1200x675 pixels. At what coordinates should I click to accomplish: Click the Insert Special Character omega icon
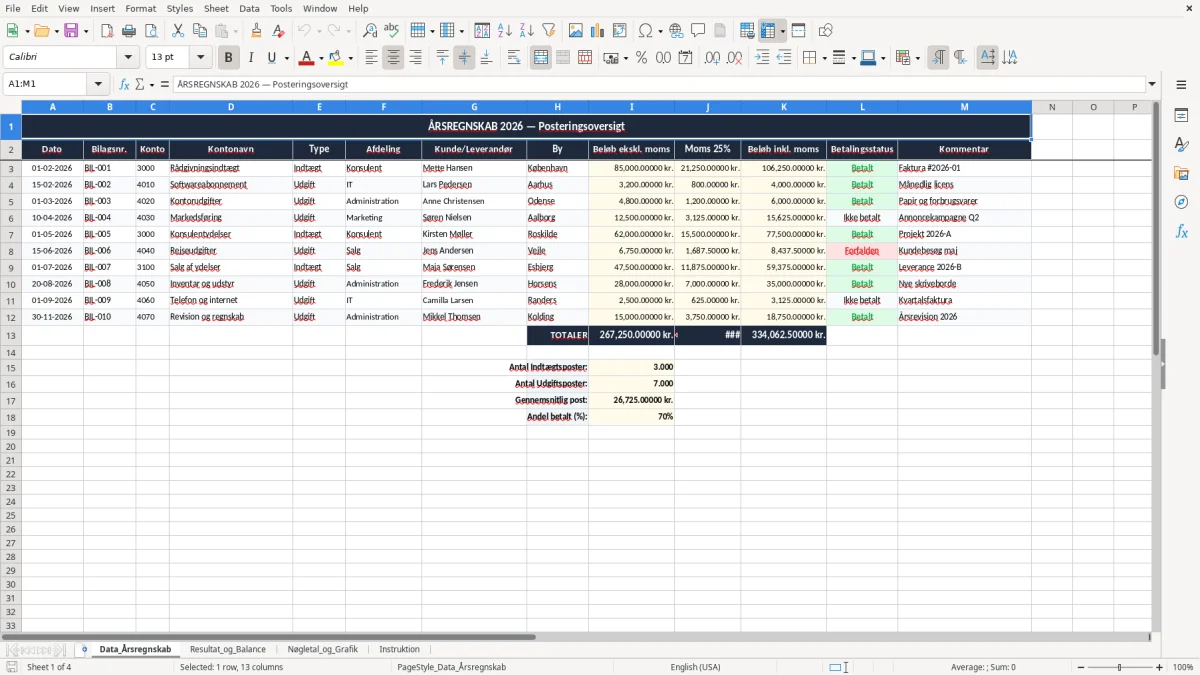pos(645,31)
